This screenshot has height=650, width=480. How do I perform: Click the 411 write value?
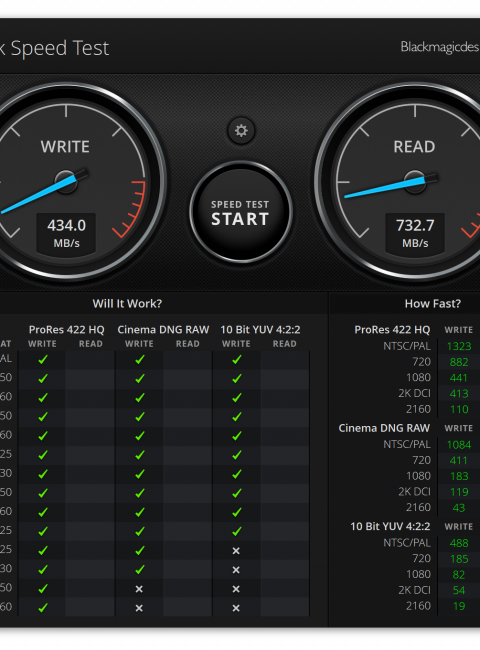pos(459,460)
